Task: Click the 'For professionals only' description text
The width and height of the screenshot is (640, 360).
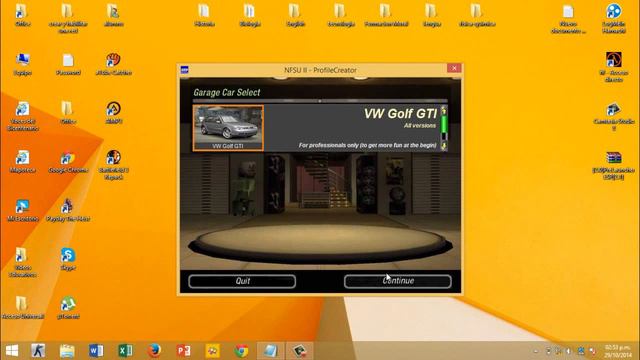Action: (x=367, y=145)
